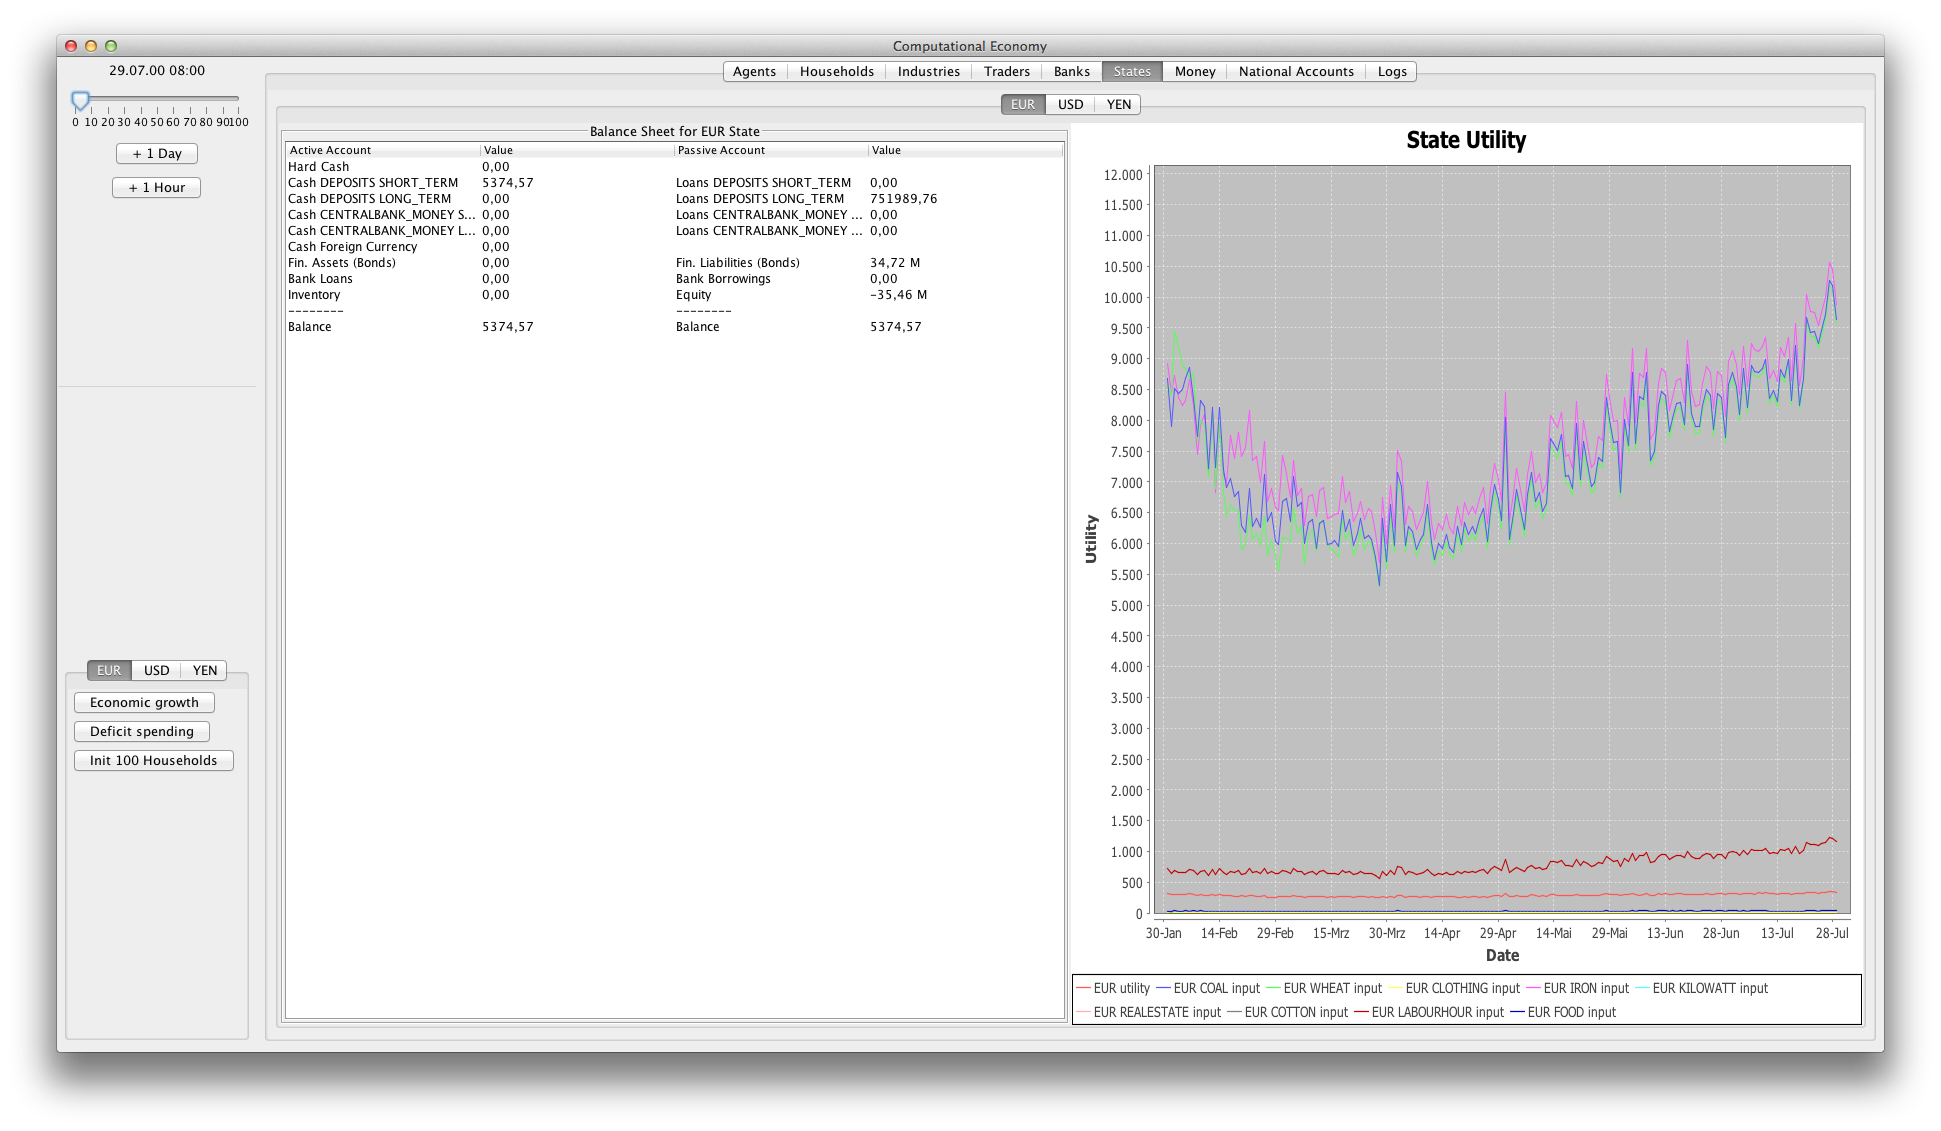
Task: Click EUR LABOURHOUR input legend entry
Action: [x=1437, y=1012]
